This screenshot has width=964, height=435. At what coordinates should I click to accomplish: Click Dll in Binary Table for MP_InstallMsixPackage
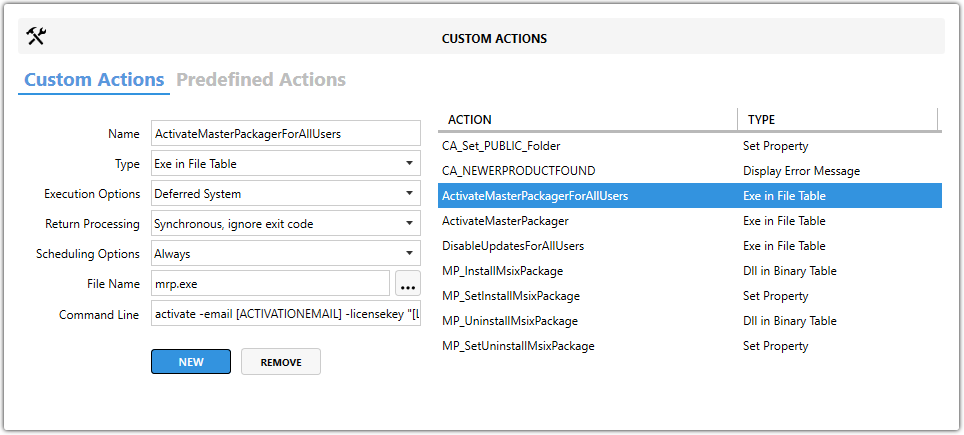click(x=789, y=271)
